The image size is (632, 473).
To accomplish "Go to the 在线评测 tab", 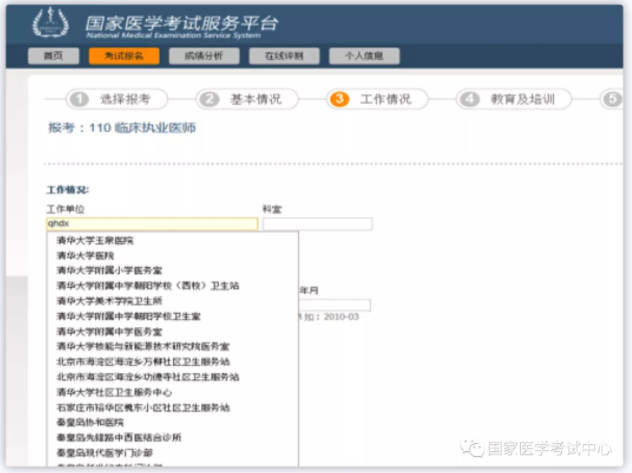I will pyautogui.click(x=284, y=56).
